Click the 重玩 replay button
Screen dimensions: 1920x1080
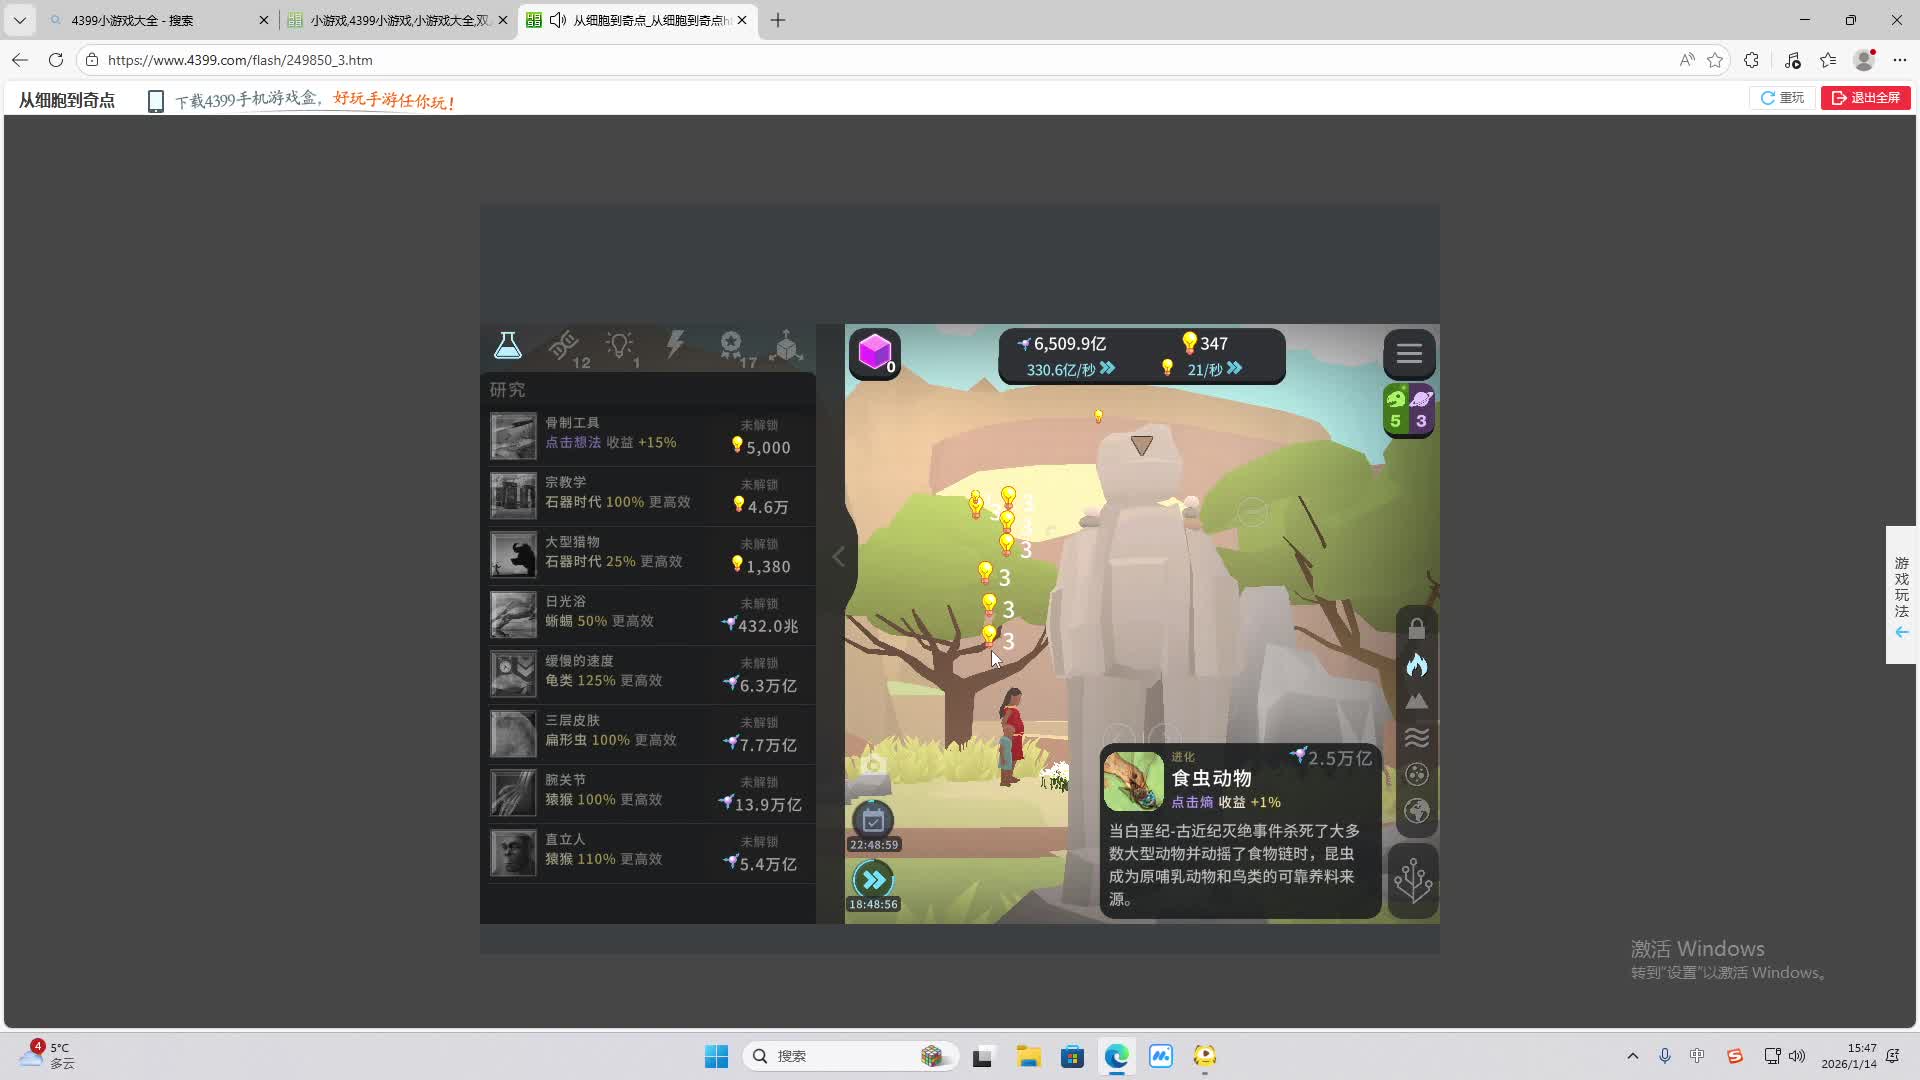click(1782, 97)
